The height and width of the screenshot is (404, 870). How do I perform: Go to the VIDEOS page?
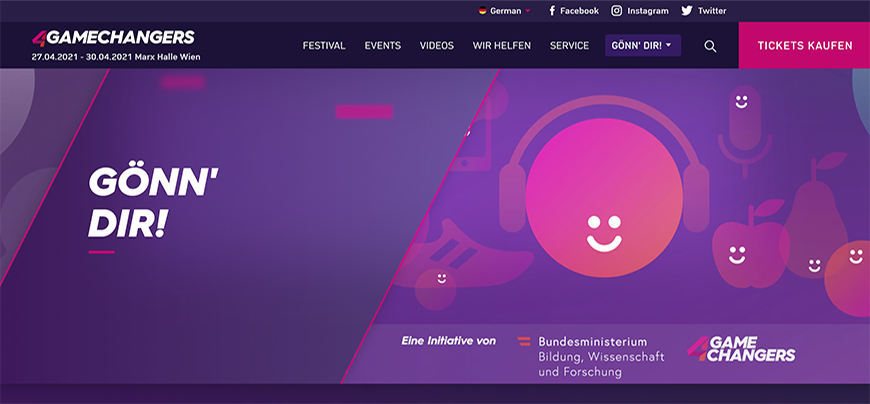click(437, 46)
